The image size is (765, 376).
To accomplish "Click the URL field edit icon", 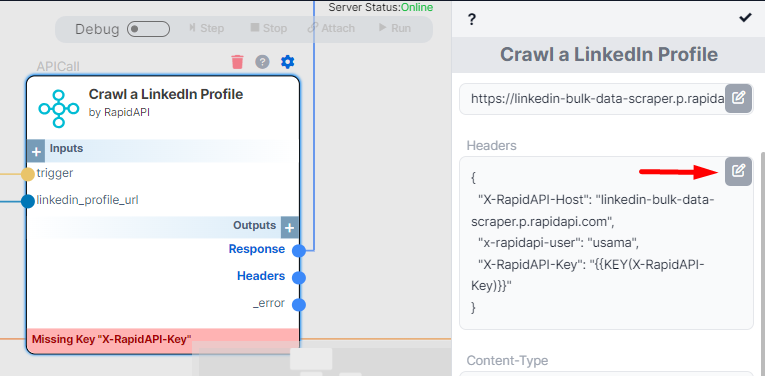I will click(738, 98).
